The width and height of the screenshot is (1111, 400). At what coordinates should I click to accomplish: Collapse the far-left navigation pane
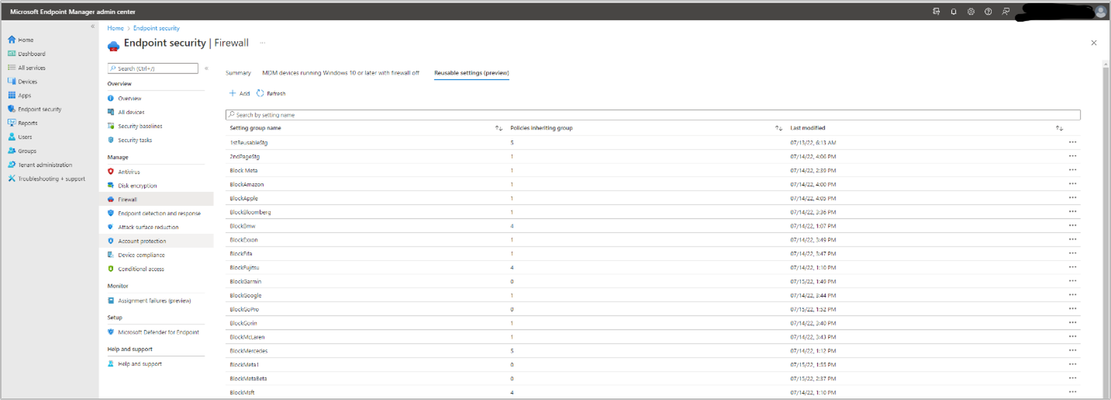92,26
